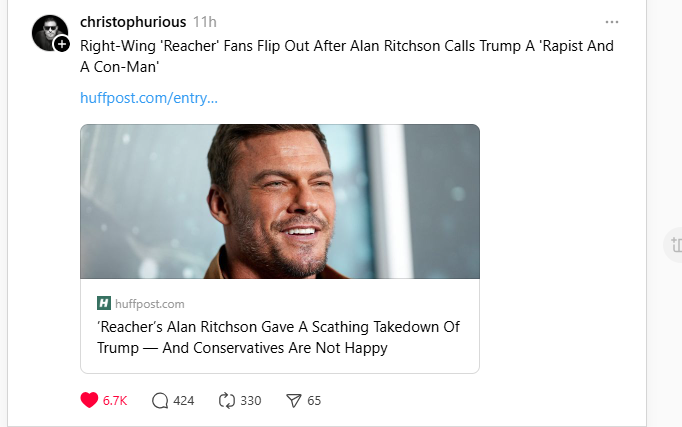Visit the christophurious username link
Viewport: 682px width, 427px height.
[x=132, y=22]
